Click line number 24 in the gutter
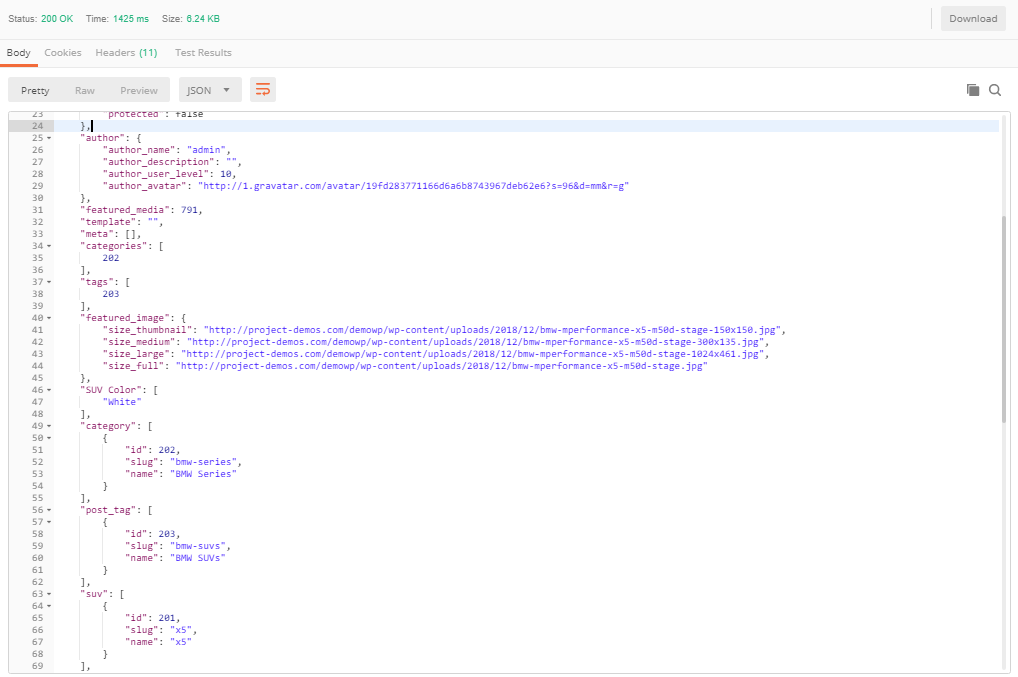This screenshot has width=1018, height=677. 38,126
